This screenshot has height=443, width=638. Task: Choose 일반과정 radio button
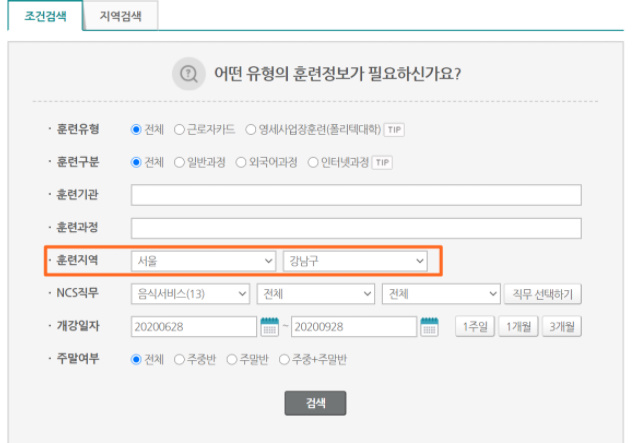coord(179,163)
